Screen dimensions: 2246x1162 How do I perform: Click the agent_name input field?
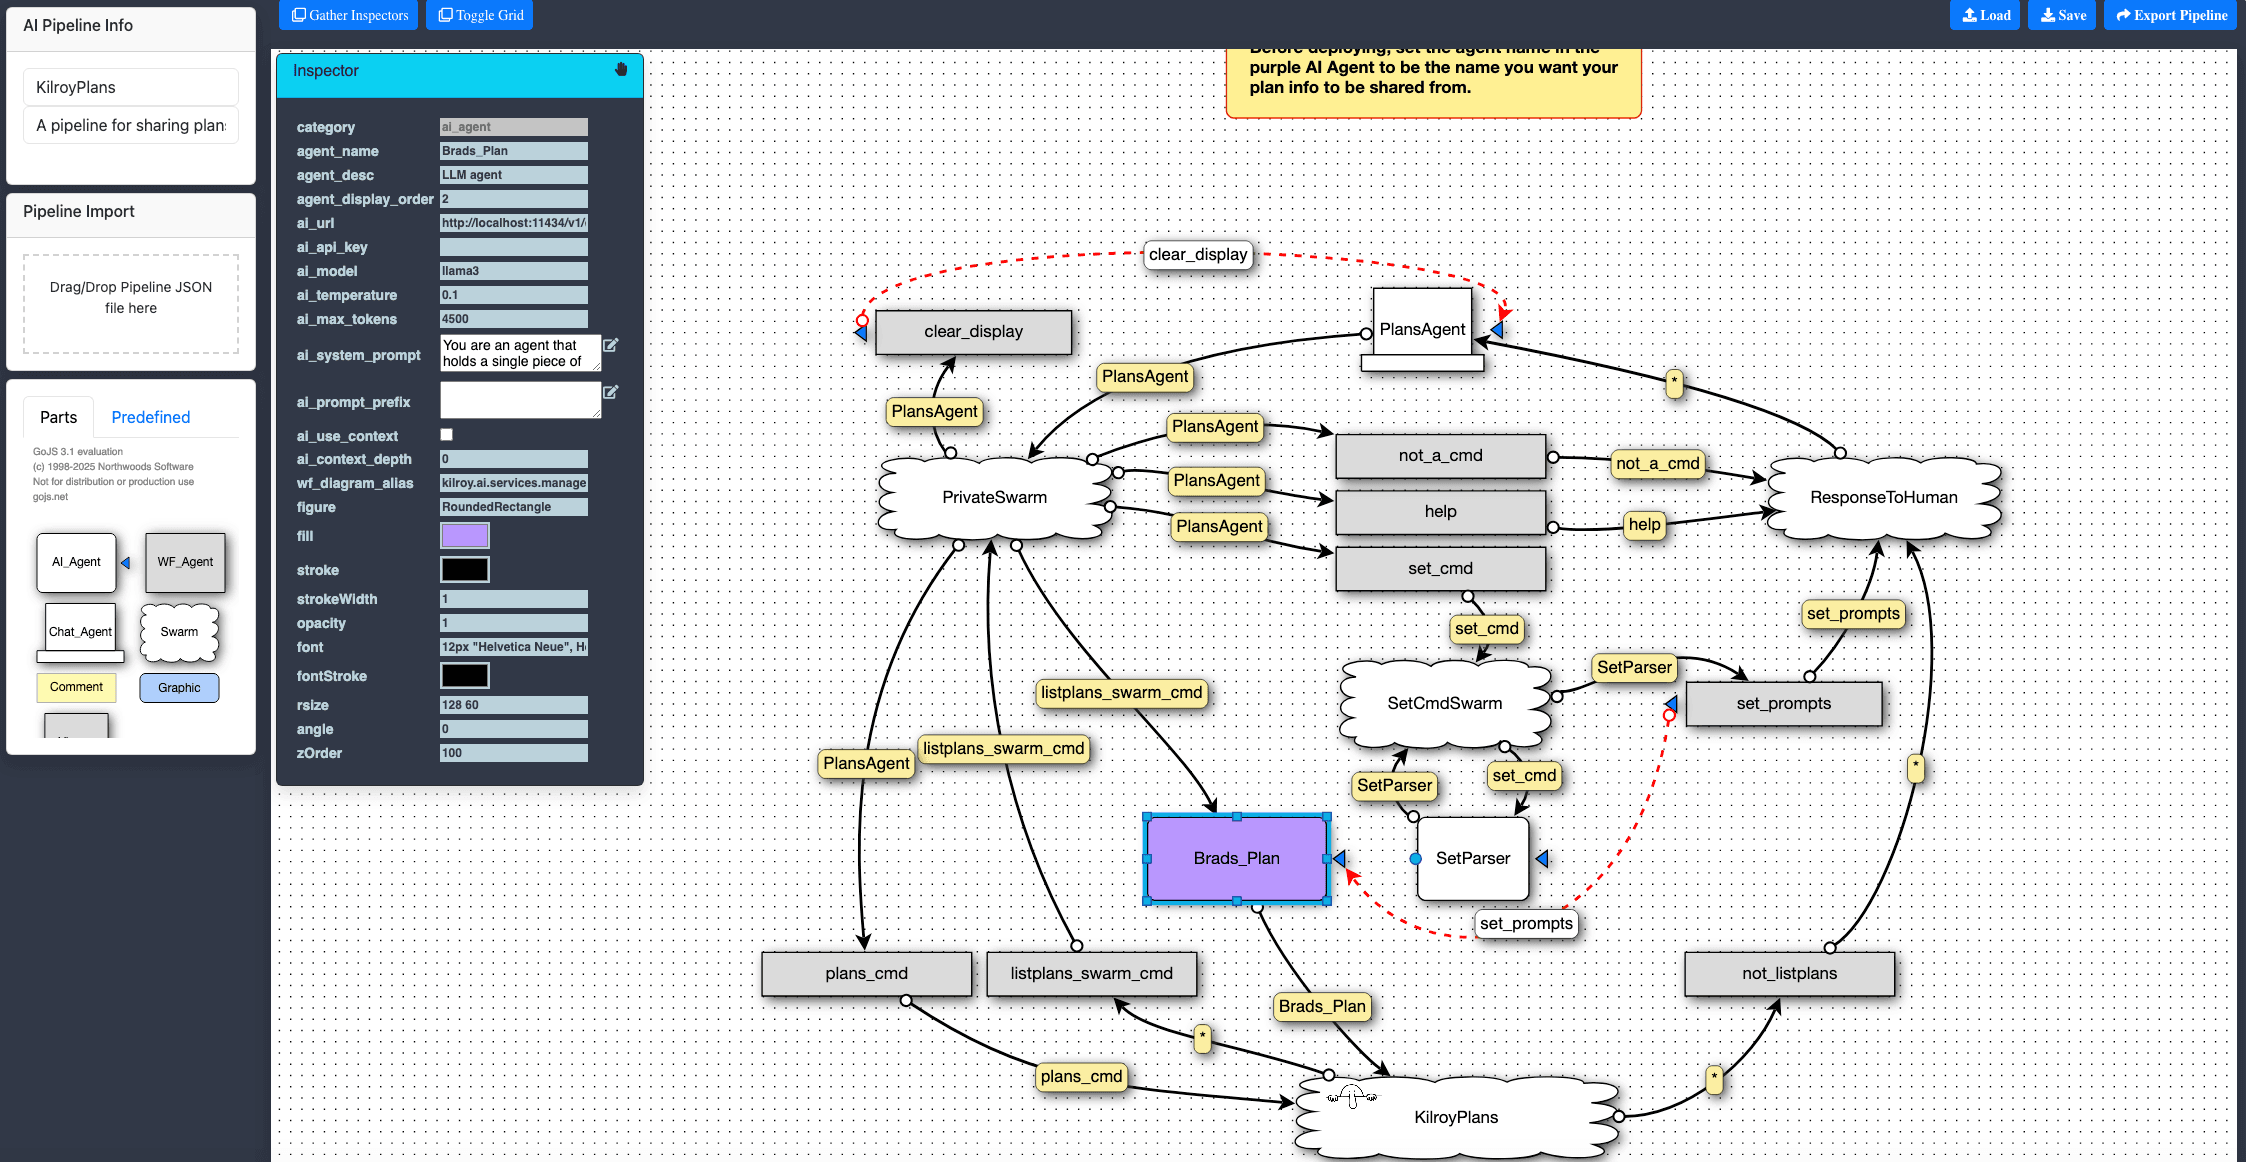[513, 151]
